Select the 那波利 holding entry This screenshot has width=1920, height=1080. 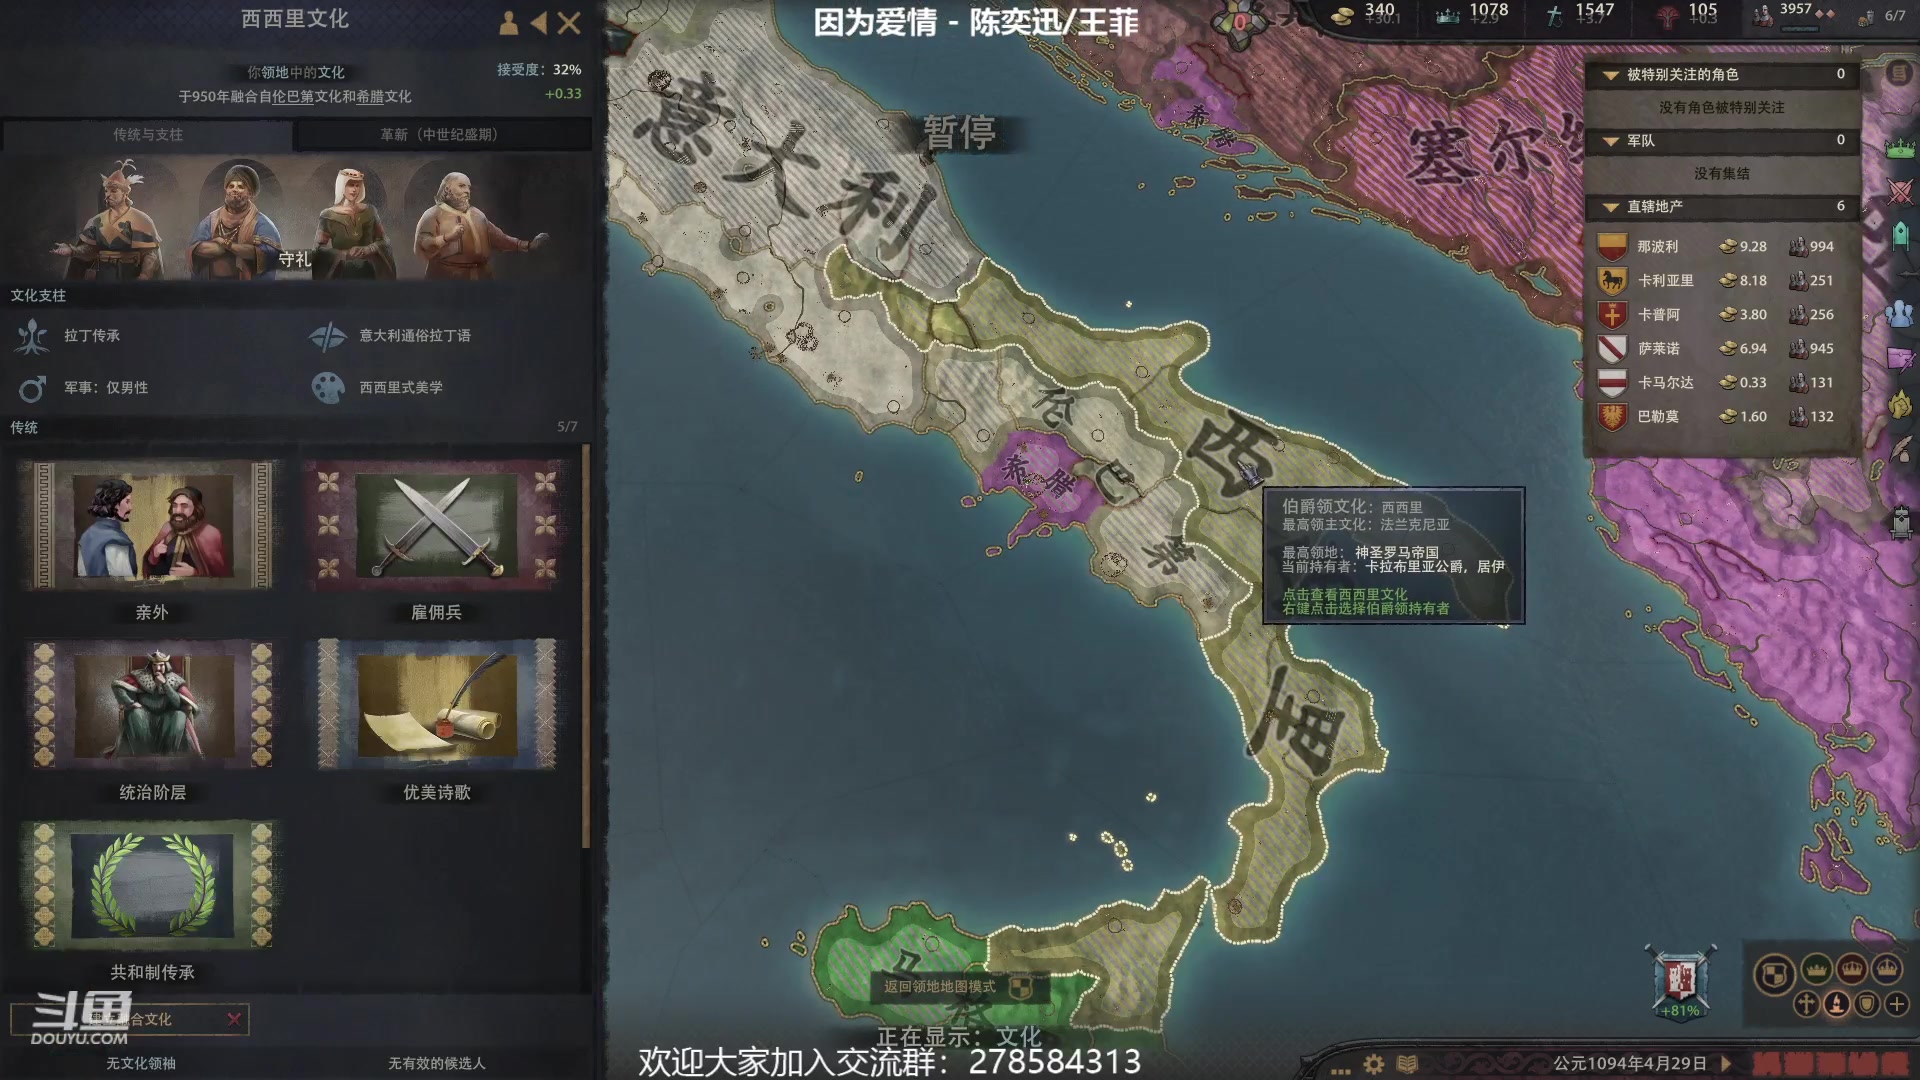[1722, 247]
